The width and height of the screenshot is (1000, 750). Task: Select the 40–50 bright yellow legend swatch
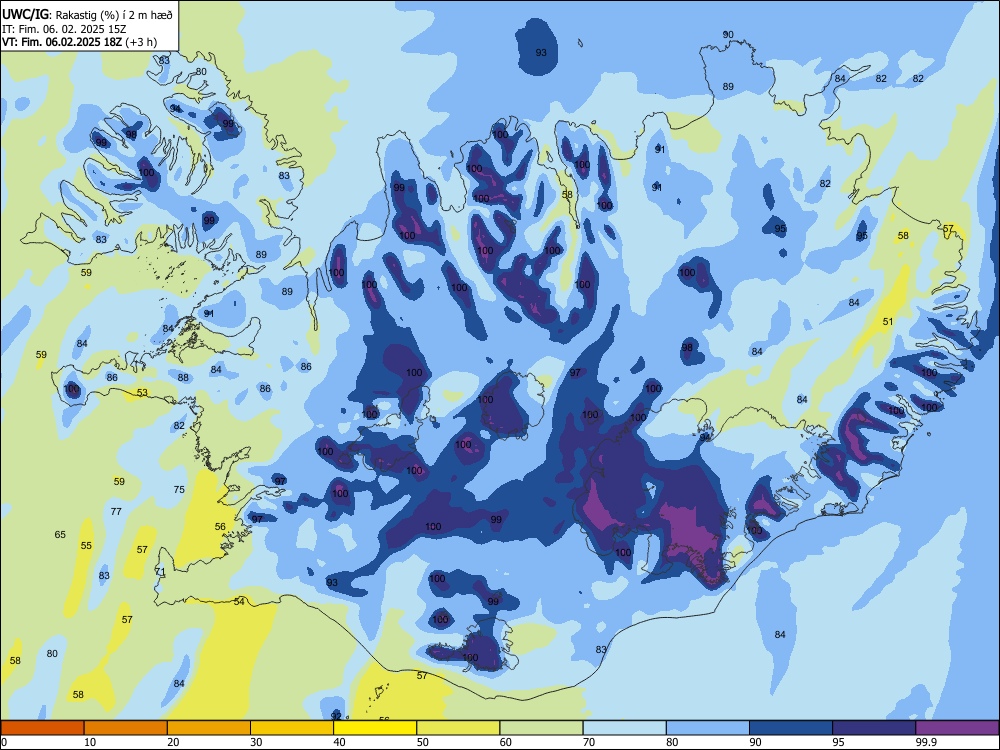tap(375, 728)
